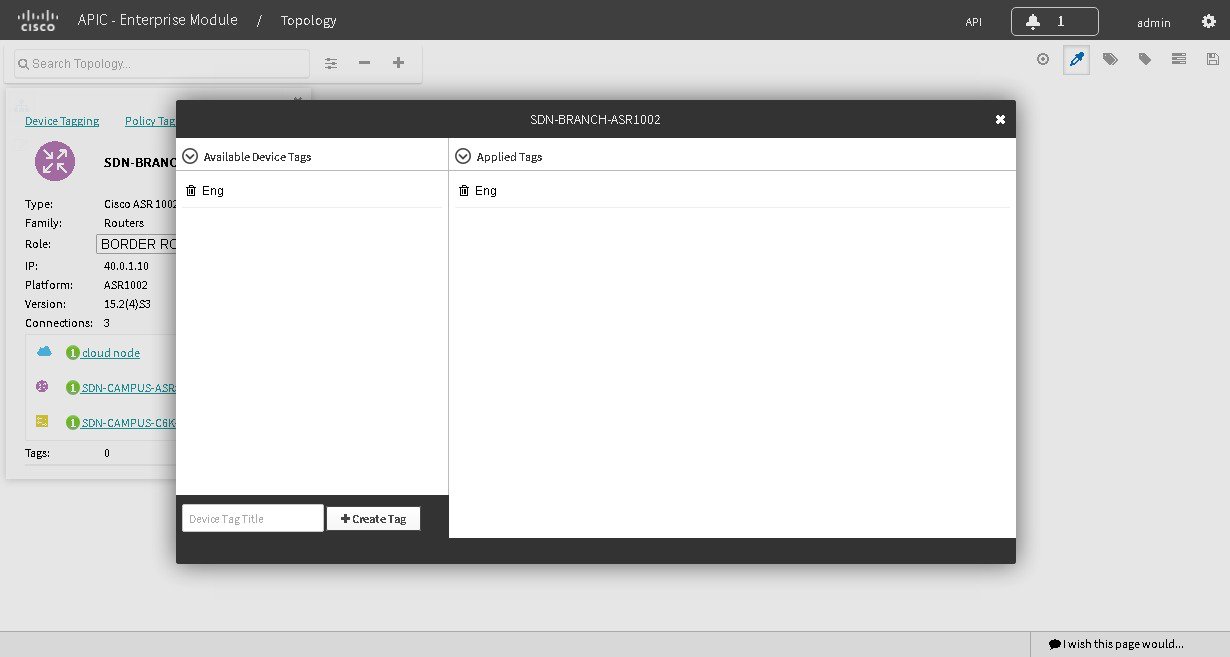Viewport: 1230px width, 657px height.
Task: Toggle the eyedropper tool icon
Action: (1076, 60)
